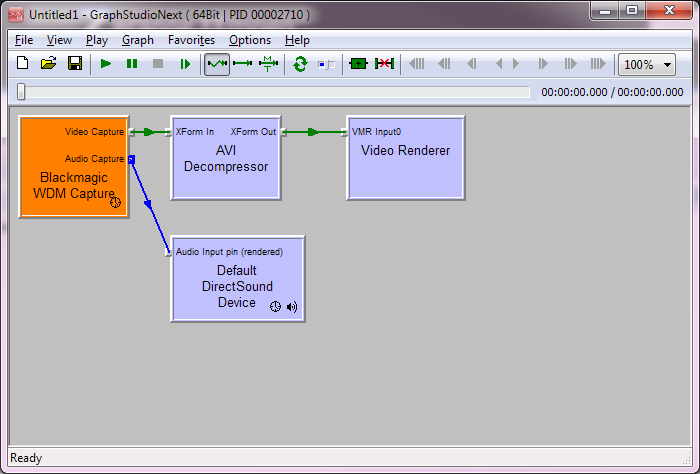
Task: Open the Help menu
Action: [x=297, y=40]
